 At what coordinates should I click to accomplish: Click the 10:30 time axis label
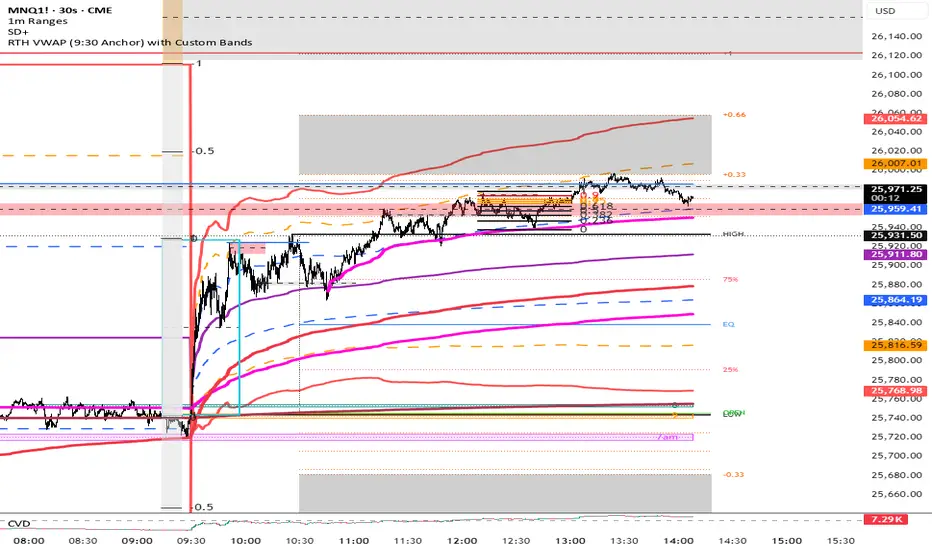coord(300,541)
